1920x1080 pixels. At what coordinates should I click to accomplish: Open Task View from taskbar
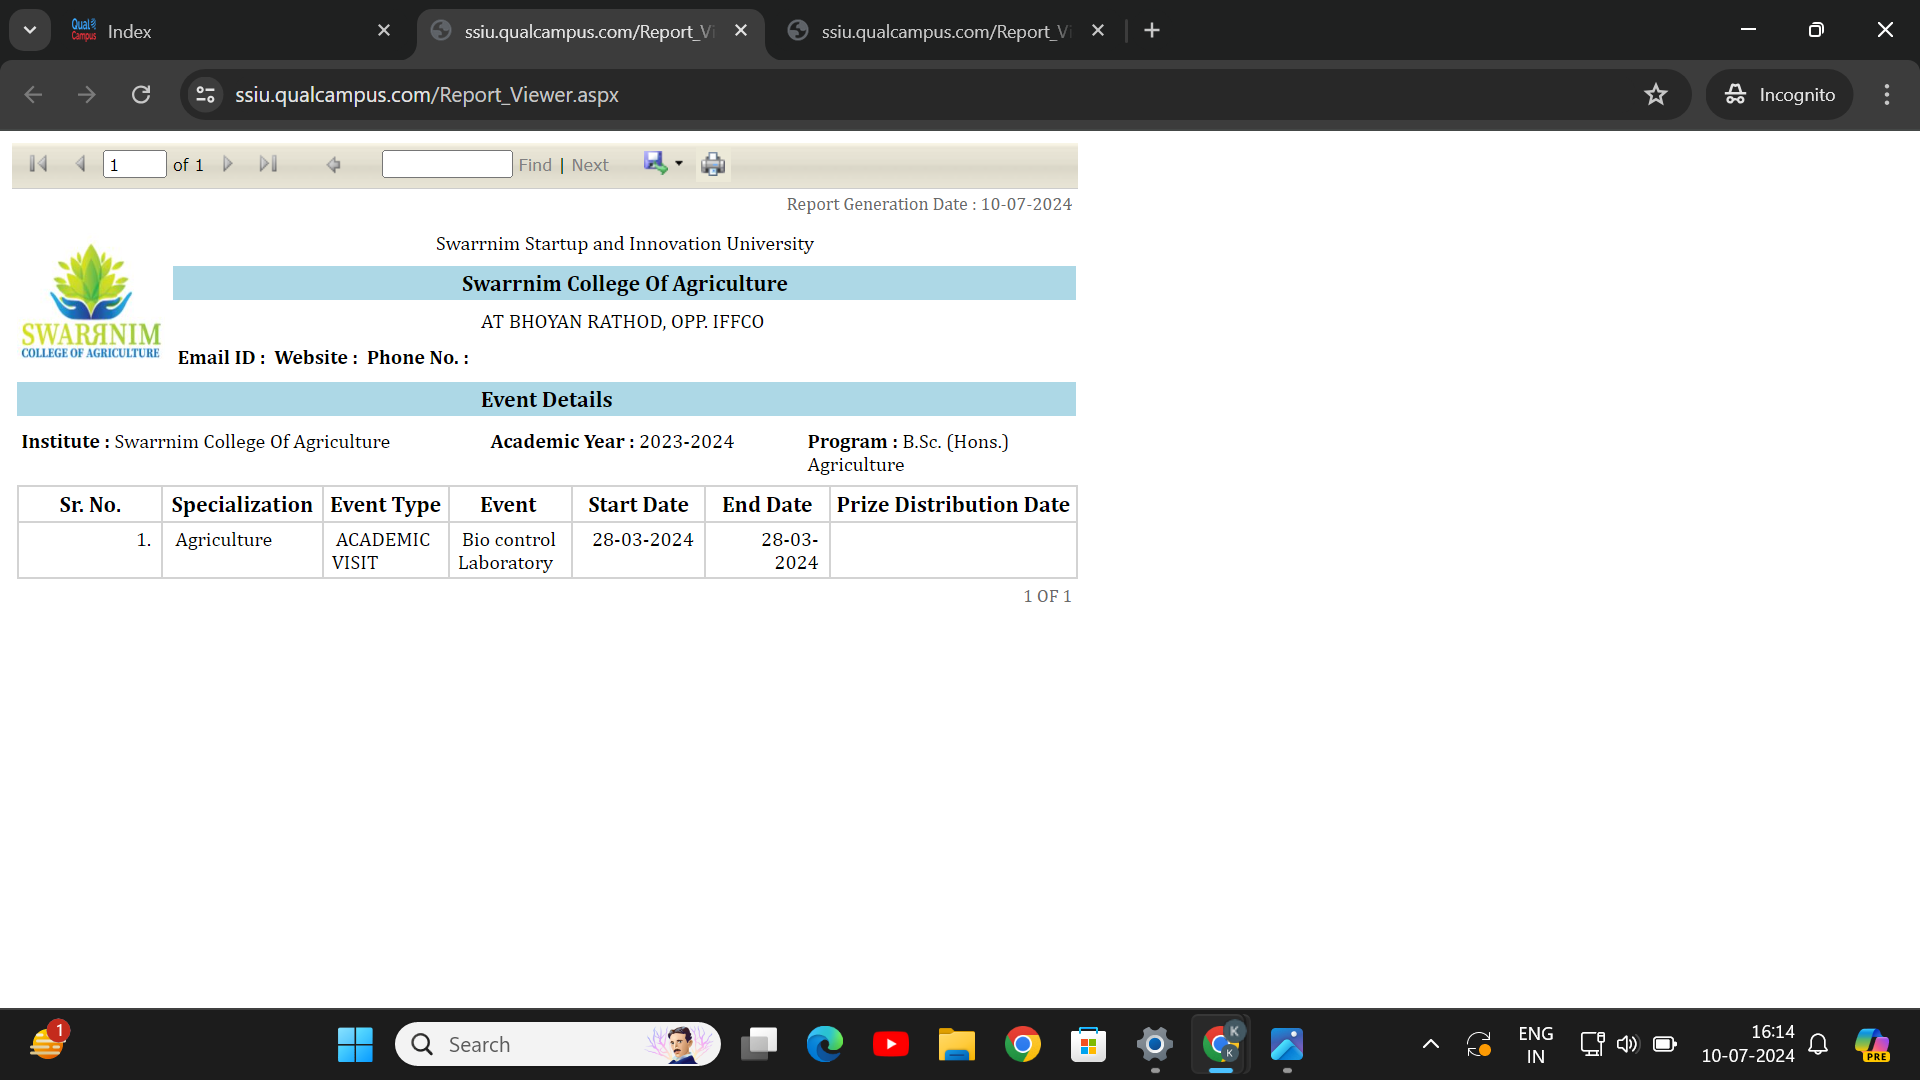tap(759, 1044)
